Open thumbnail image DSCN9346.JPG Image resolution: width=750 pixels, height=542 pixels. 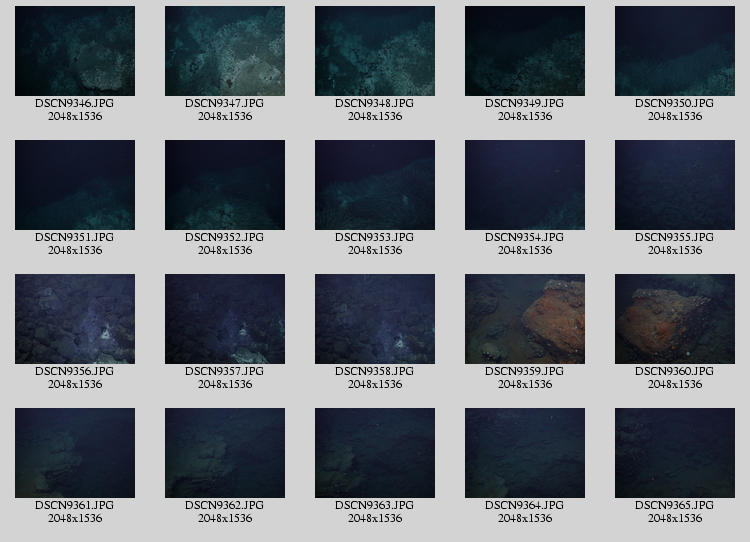(x=75, y=51)
